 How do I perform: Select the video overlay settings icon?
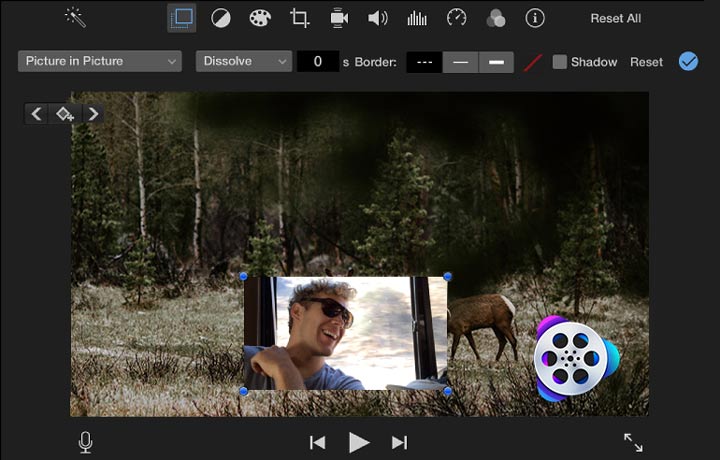tap(181, 18)
